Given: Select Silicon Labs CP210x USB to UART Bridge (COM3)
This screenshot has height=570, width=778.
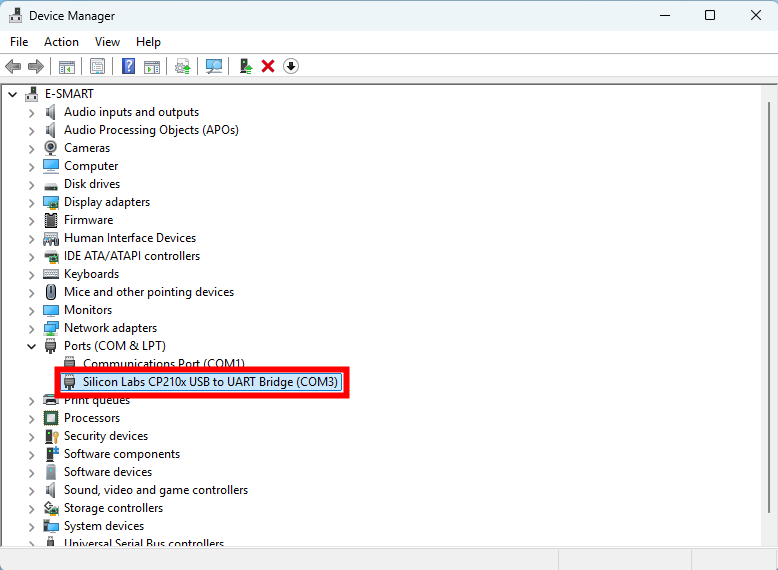Looking at the screenshot, I should (201, 382).
